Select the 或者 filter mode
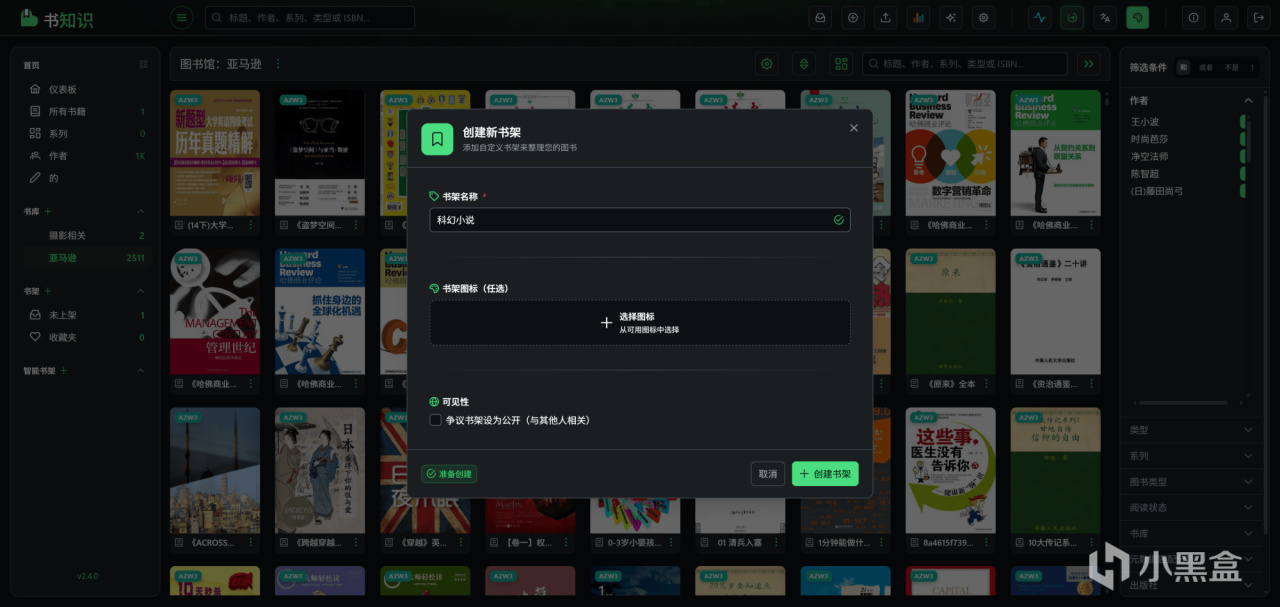Screen dimensions: 1280x607 tap(1206, 67)
